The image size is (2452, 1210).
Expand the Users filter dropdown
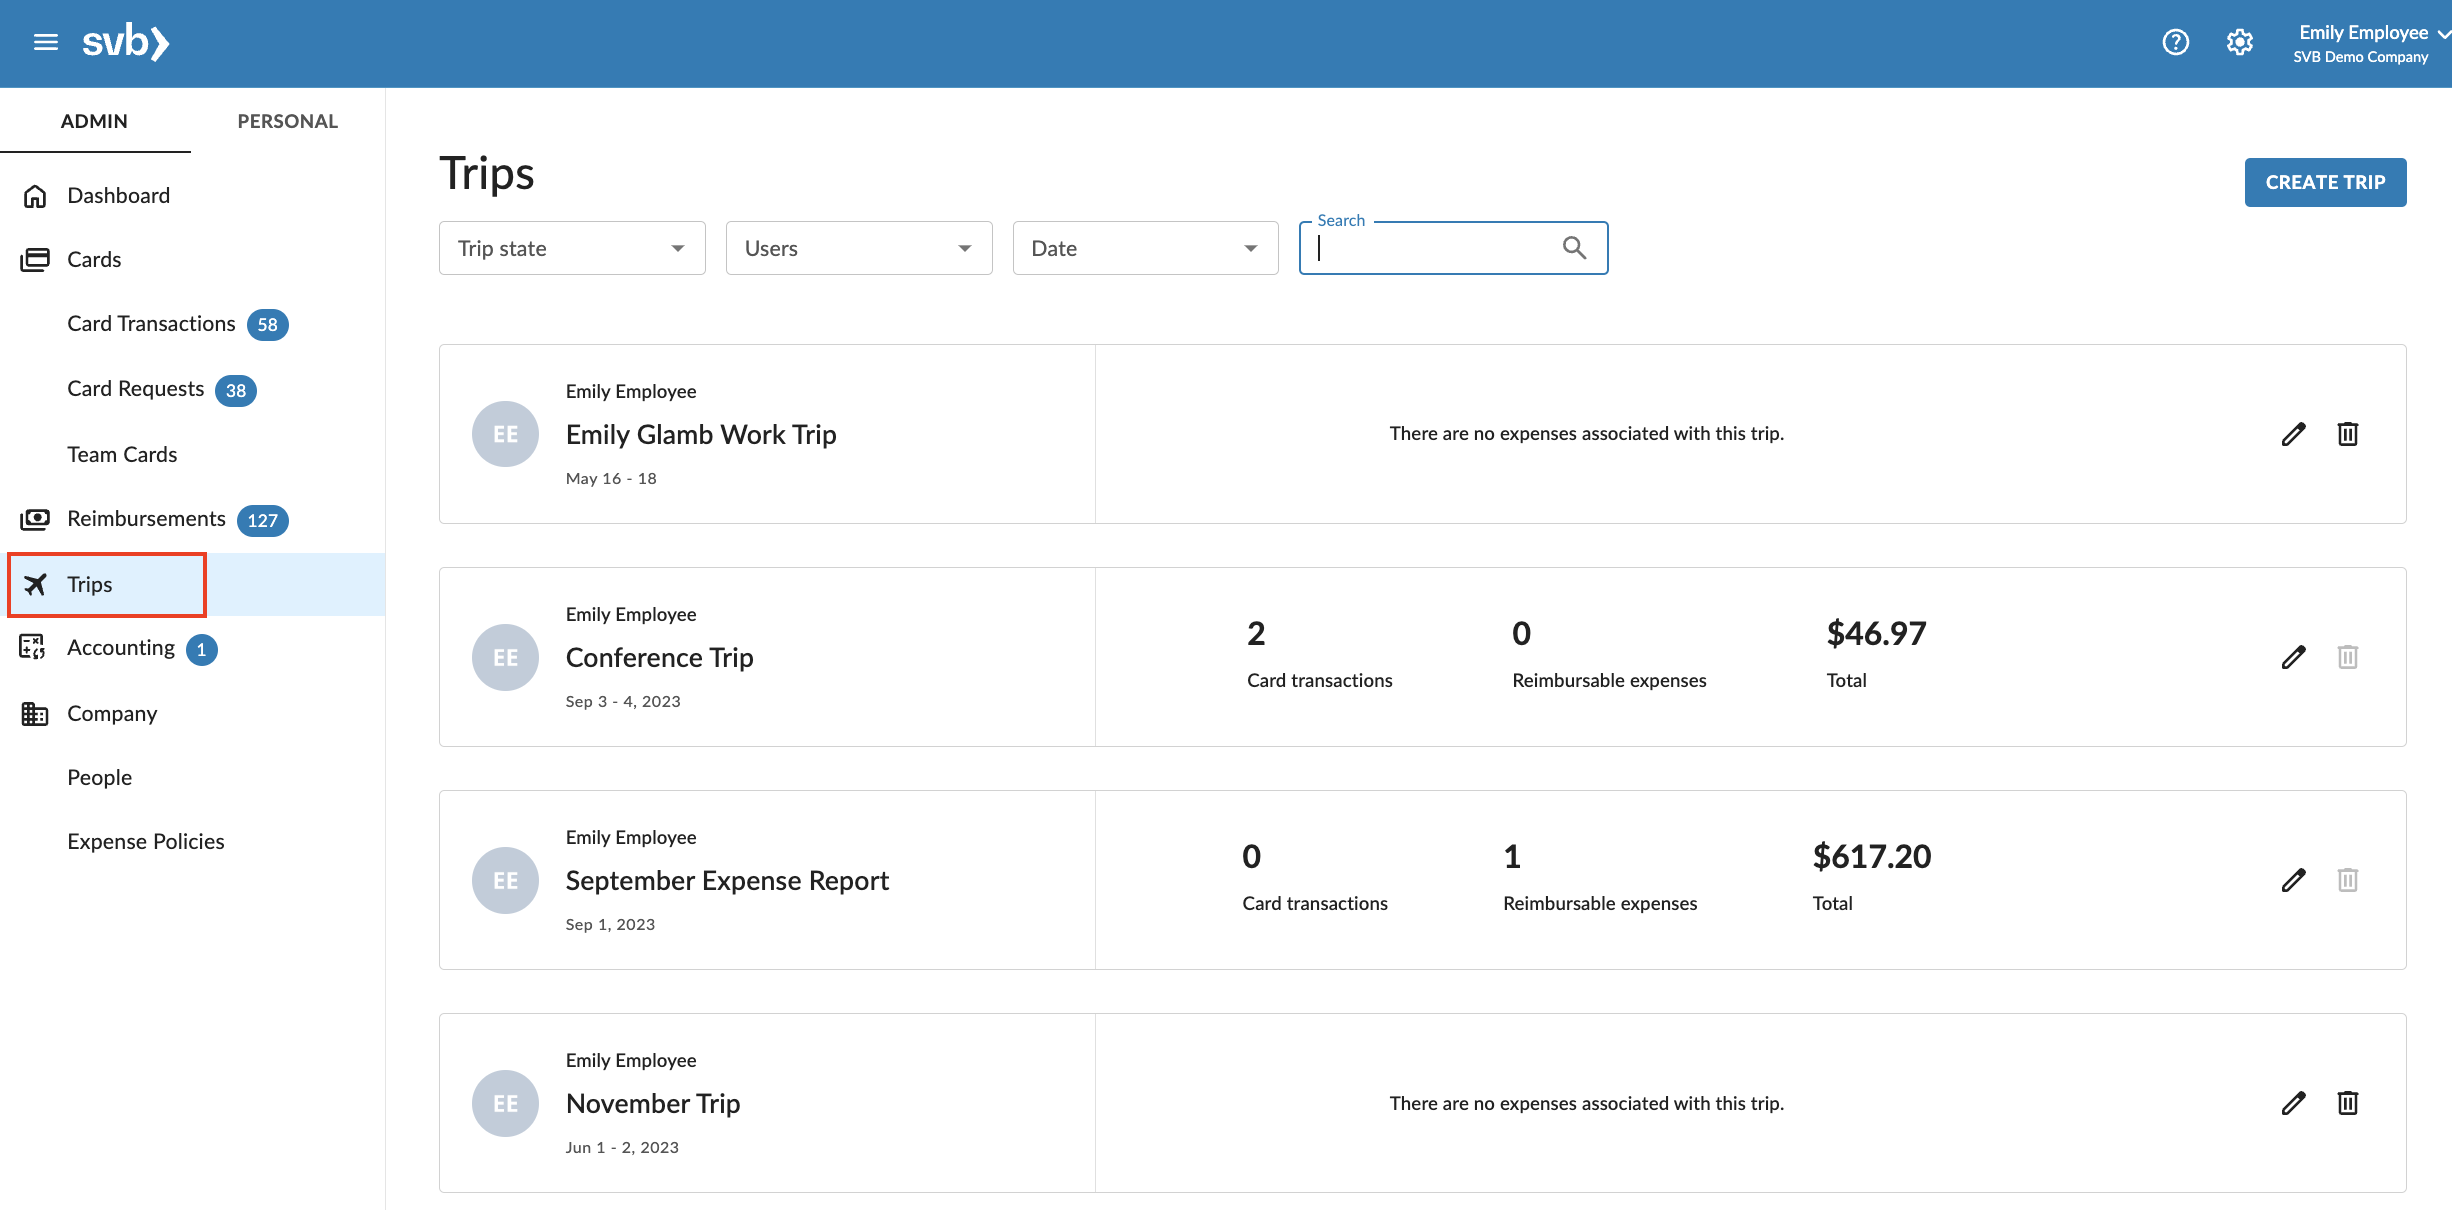click(x=859, y=248)
